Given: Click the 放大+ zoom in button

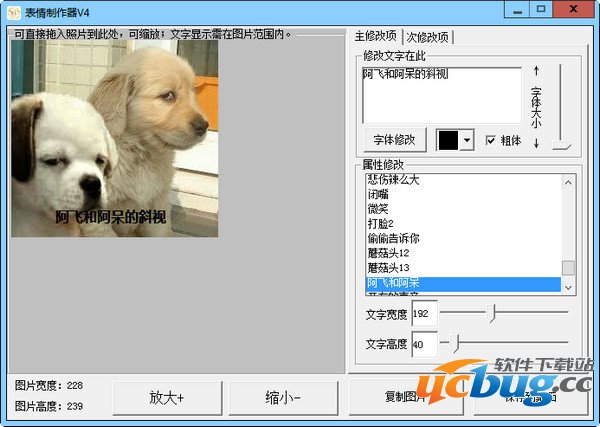Looking at the screenshot, I should pyautogui.click(x=167, y=397).
